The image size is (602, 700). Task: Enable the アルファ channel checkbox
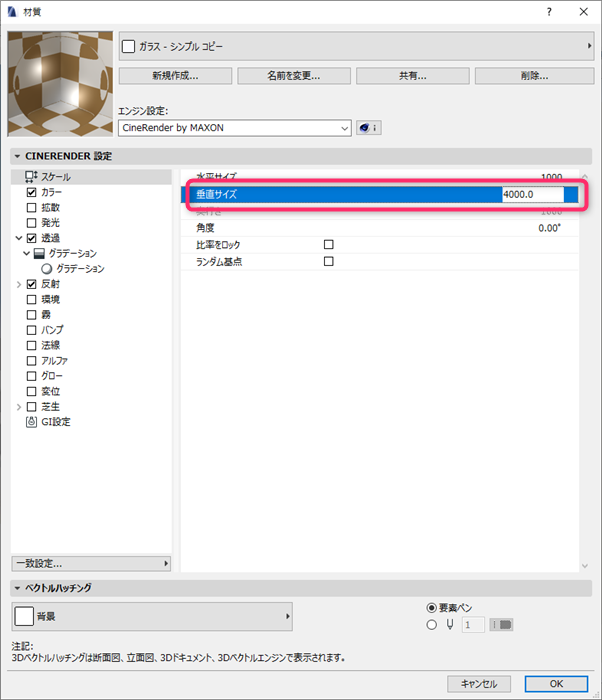tap(31, 361)
